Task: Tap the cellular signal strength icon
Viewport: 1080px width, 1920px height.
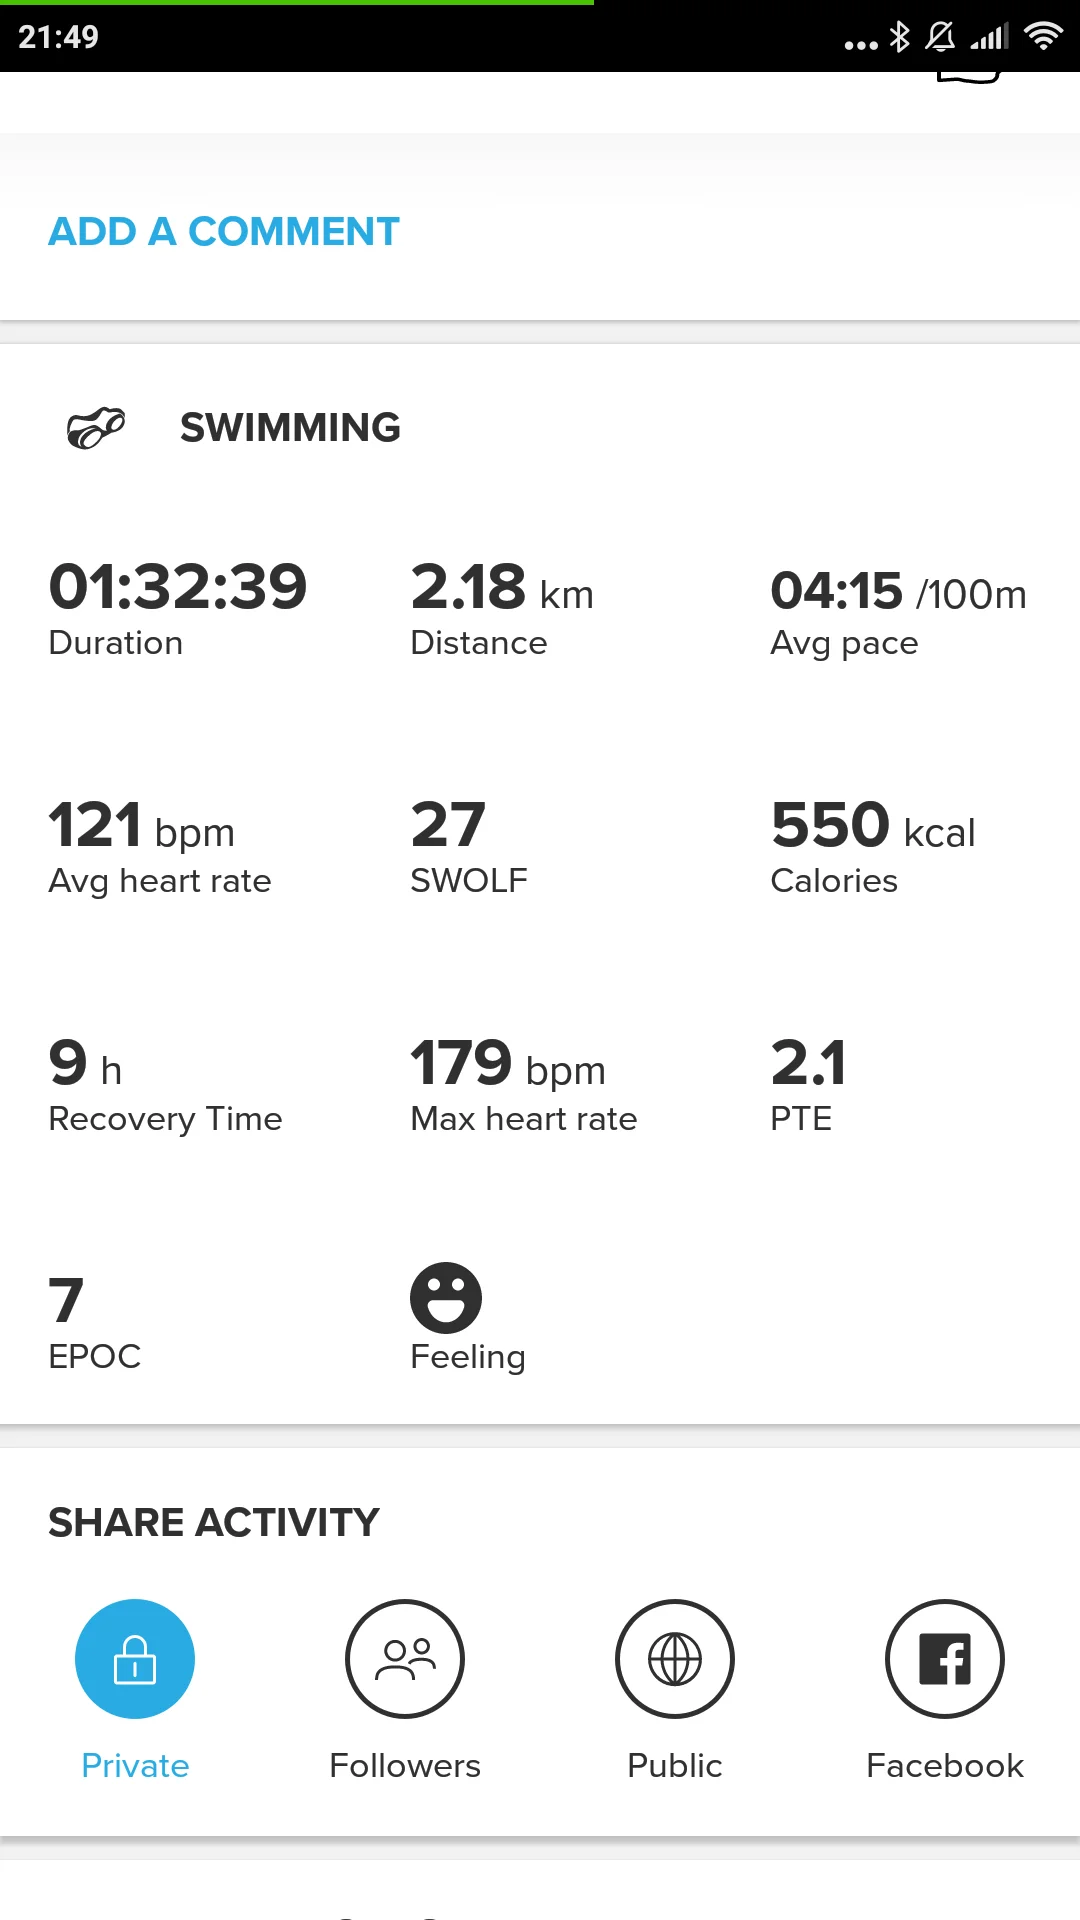Action: coord(989,37)
